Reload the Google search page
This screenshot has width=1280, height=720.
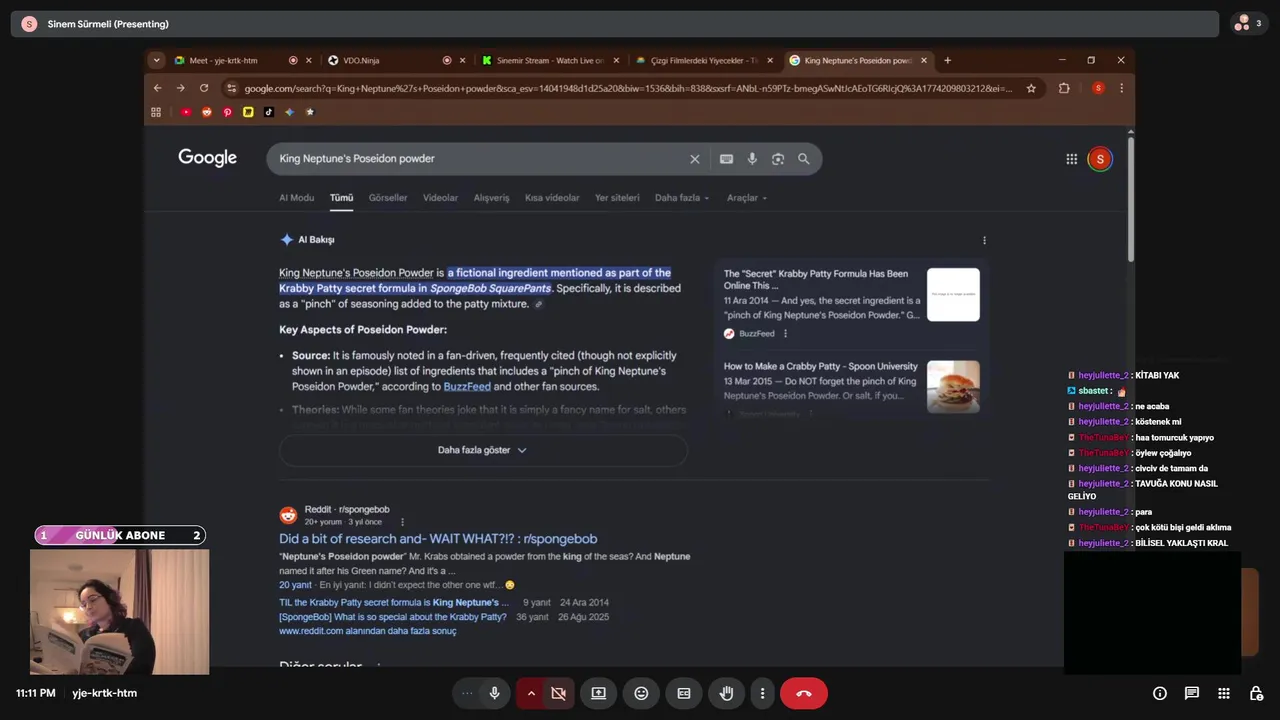(204, 88)
